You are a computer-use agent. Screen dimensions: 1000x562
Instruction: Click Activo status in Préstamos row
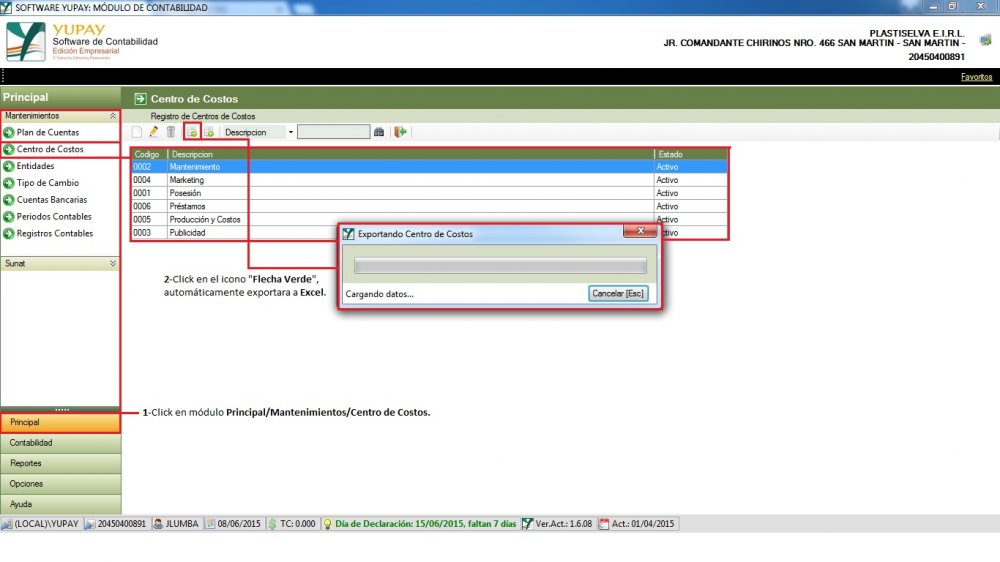click(x=667, y=206)
